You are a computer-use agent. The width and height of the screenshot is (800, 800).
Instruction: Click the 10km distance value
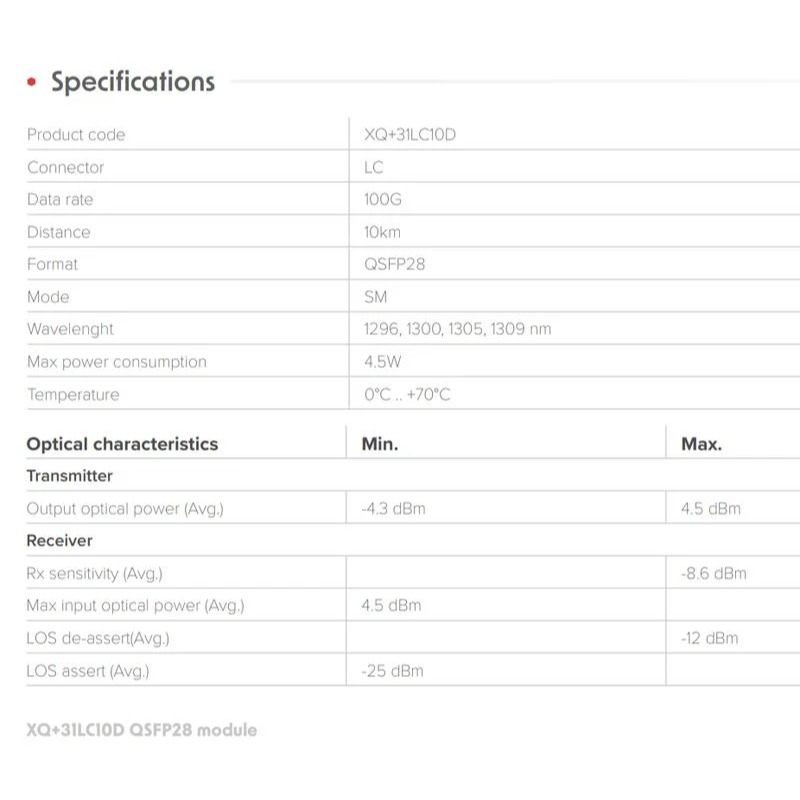tap(381, 232)
